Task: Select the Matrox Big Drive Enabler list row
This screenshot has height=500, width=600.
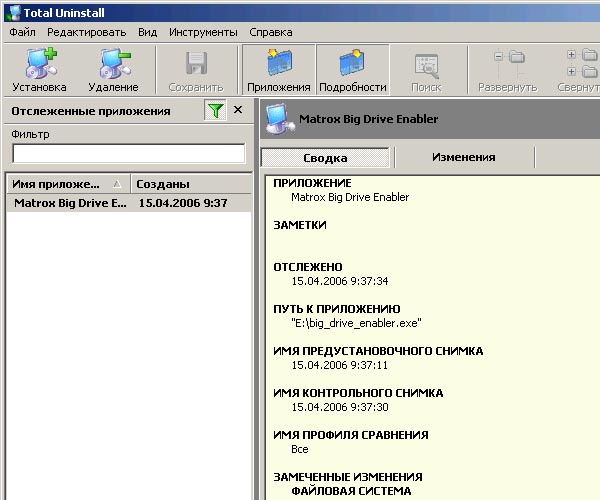Action: coord(129,203)
